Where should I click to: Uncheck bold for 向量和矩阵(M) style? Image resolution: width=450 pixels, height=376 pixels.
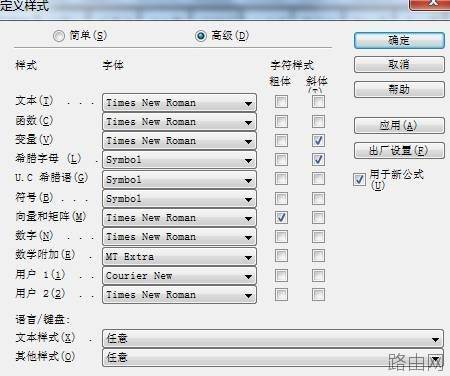281,217
